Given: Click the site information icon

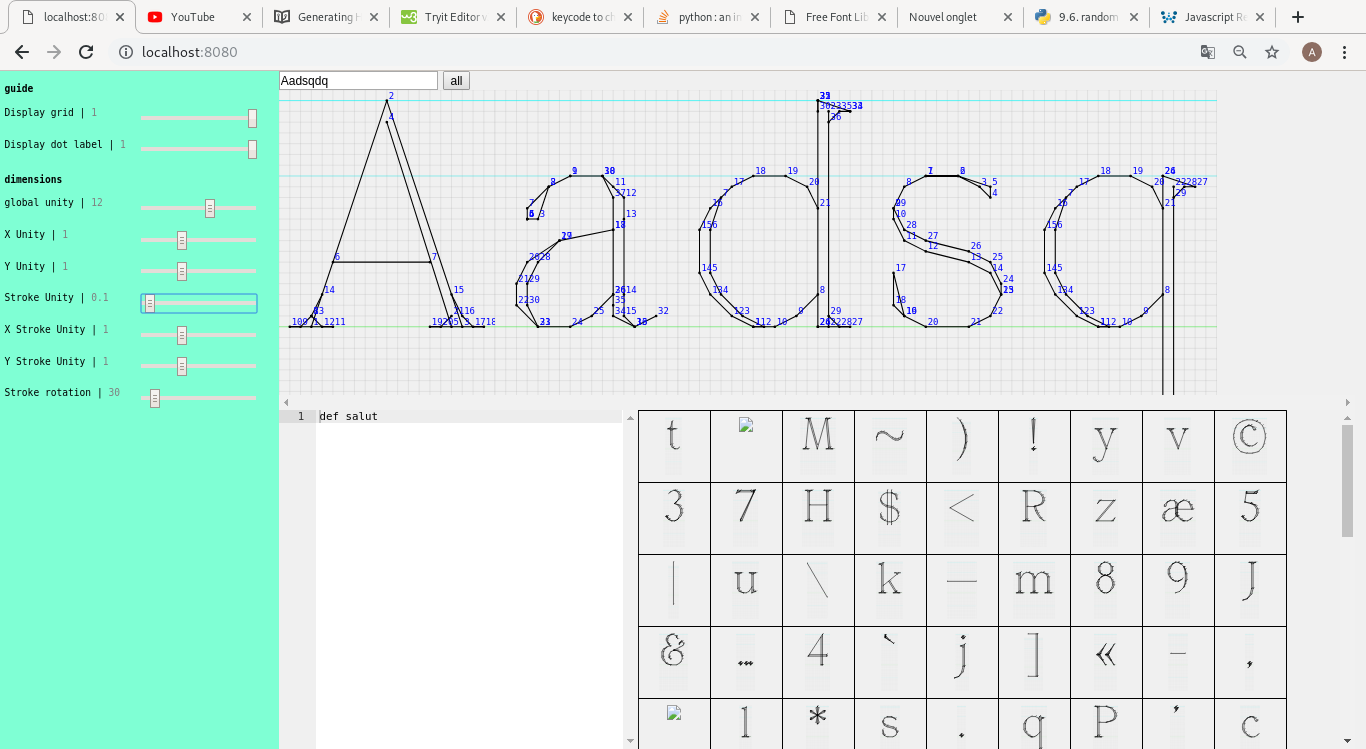Looking at the screenshot, I should pyautogui.click(x=126, y=52).
